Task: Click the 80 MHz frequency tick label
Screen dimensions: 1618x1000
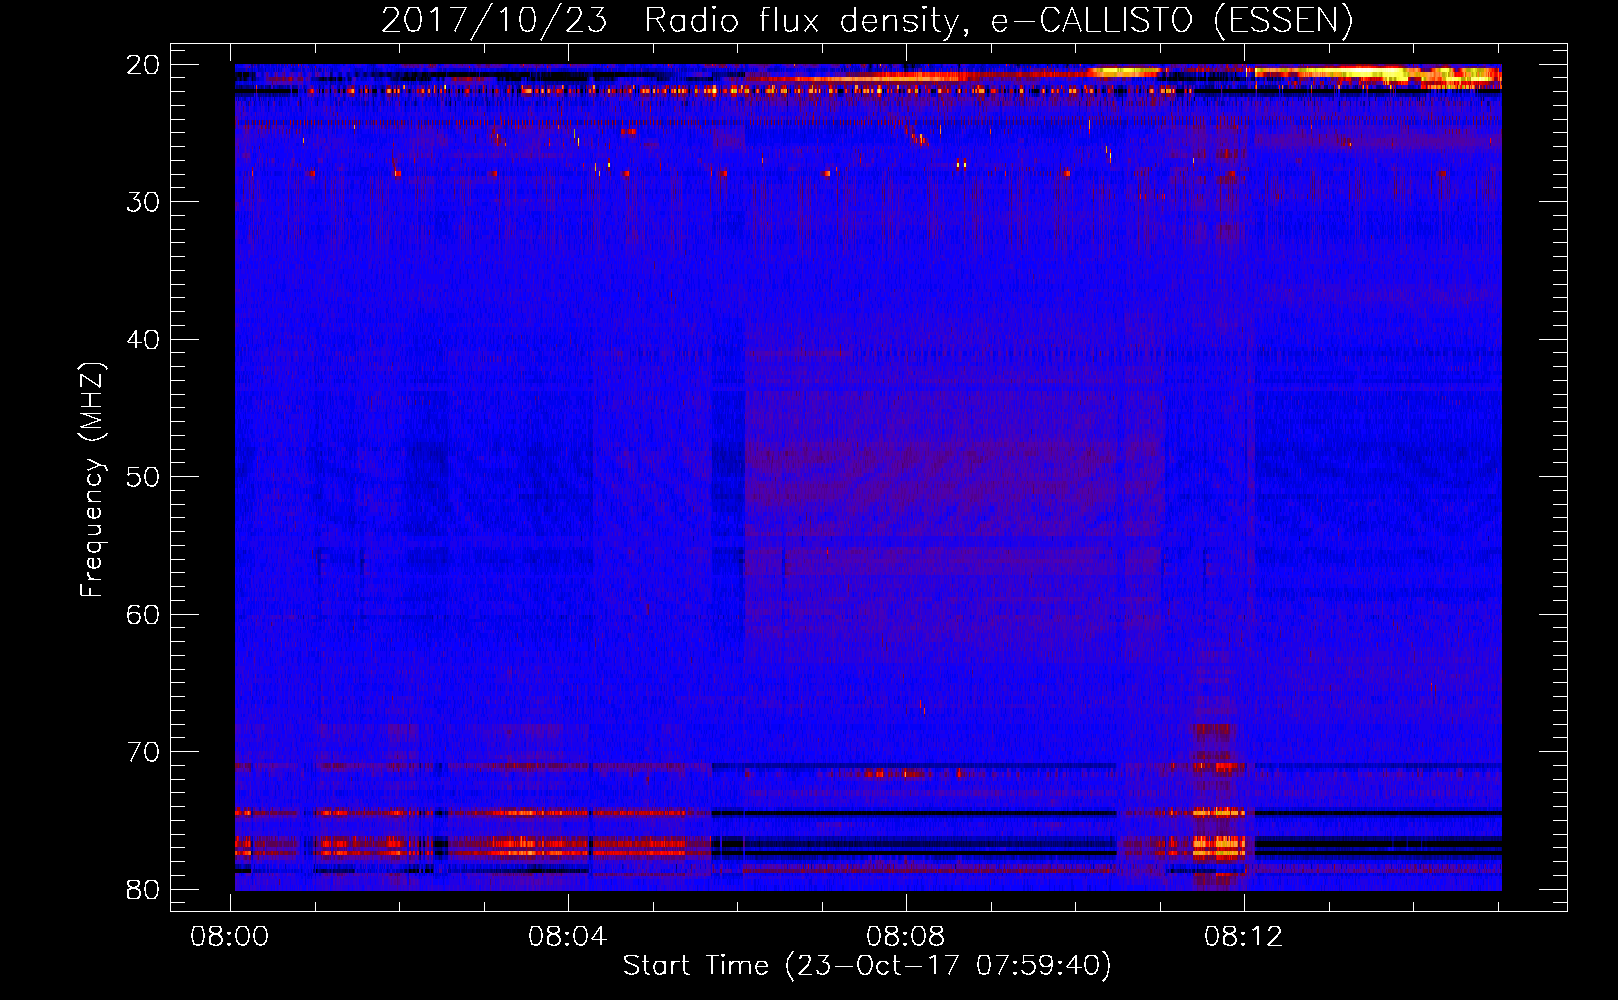Action: (x=143, y=890)
